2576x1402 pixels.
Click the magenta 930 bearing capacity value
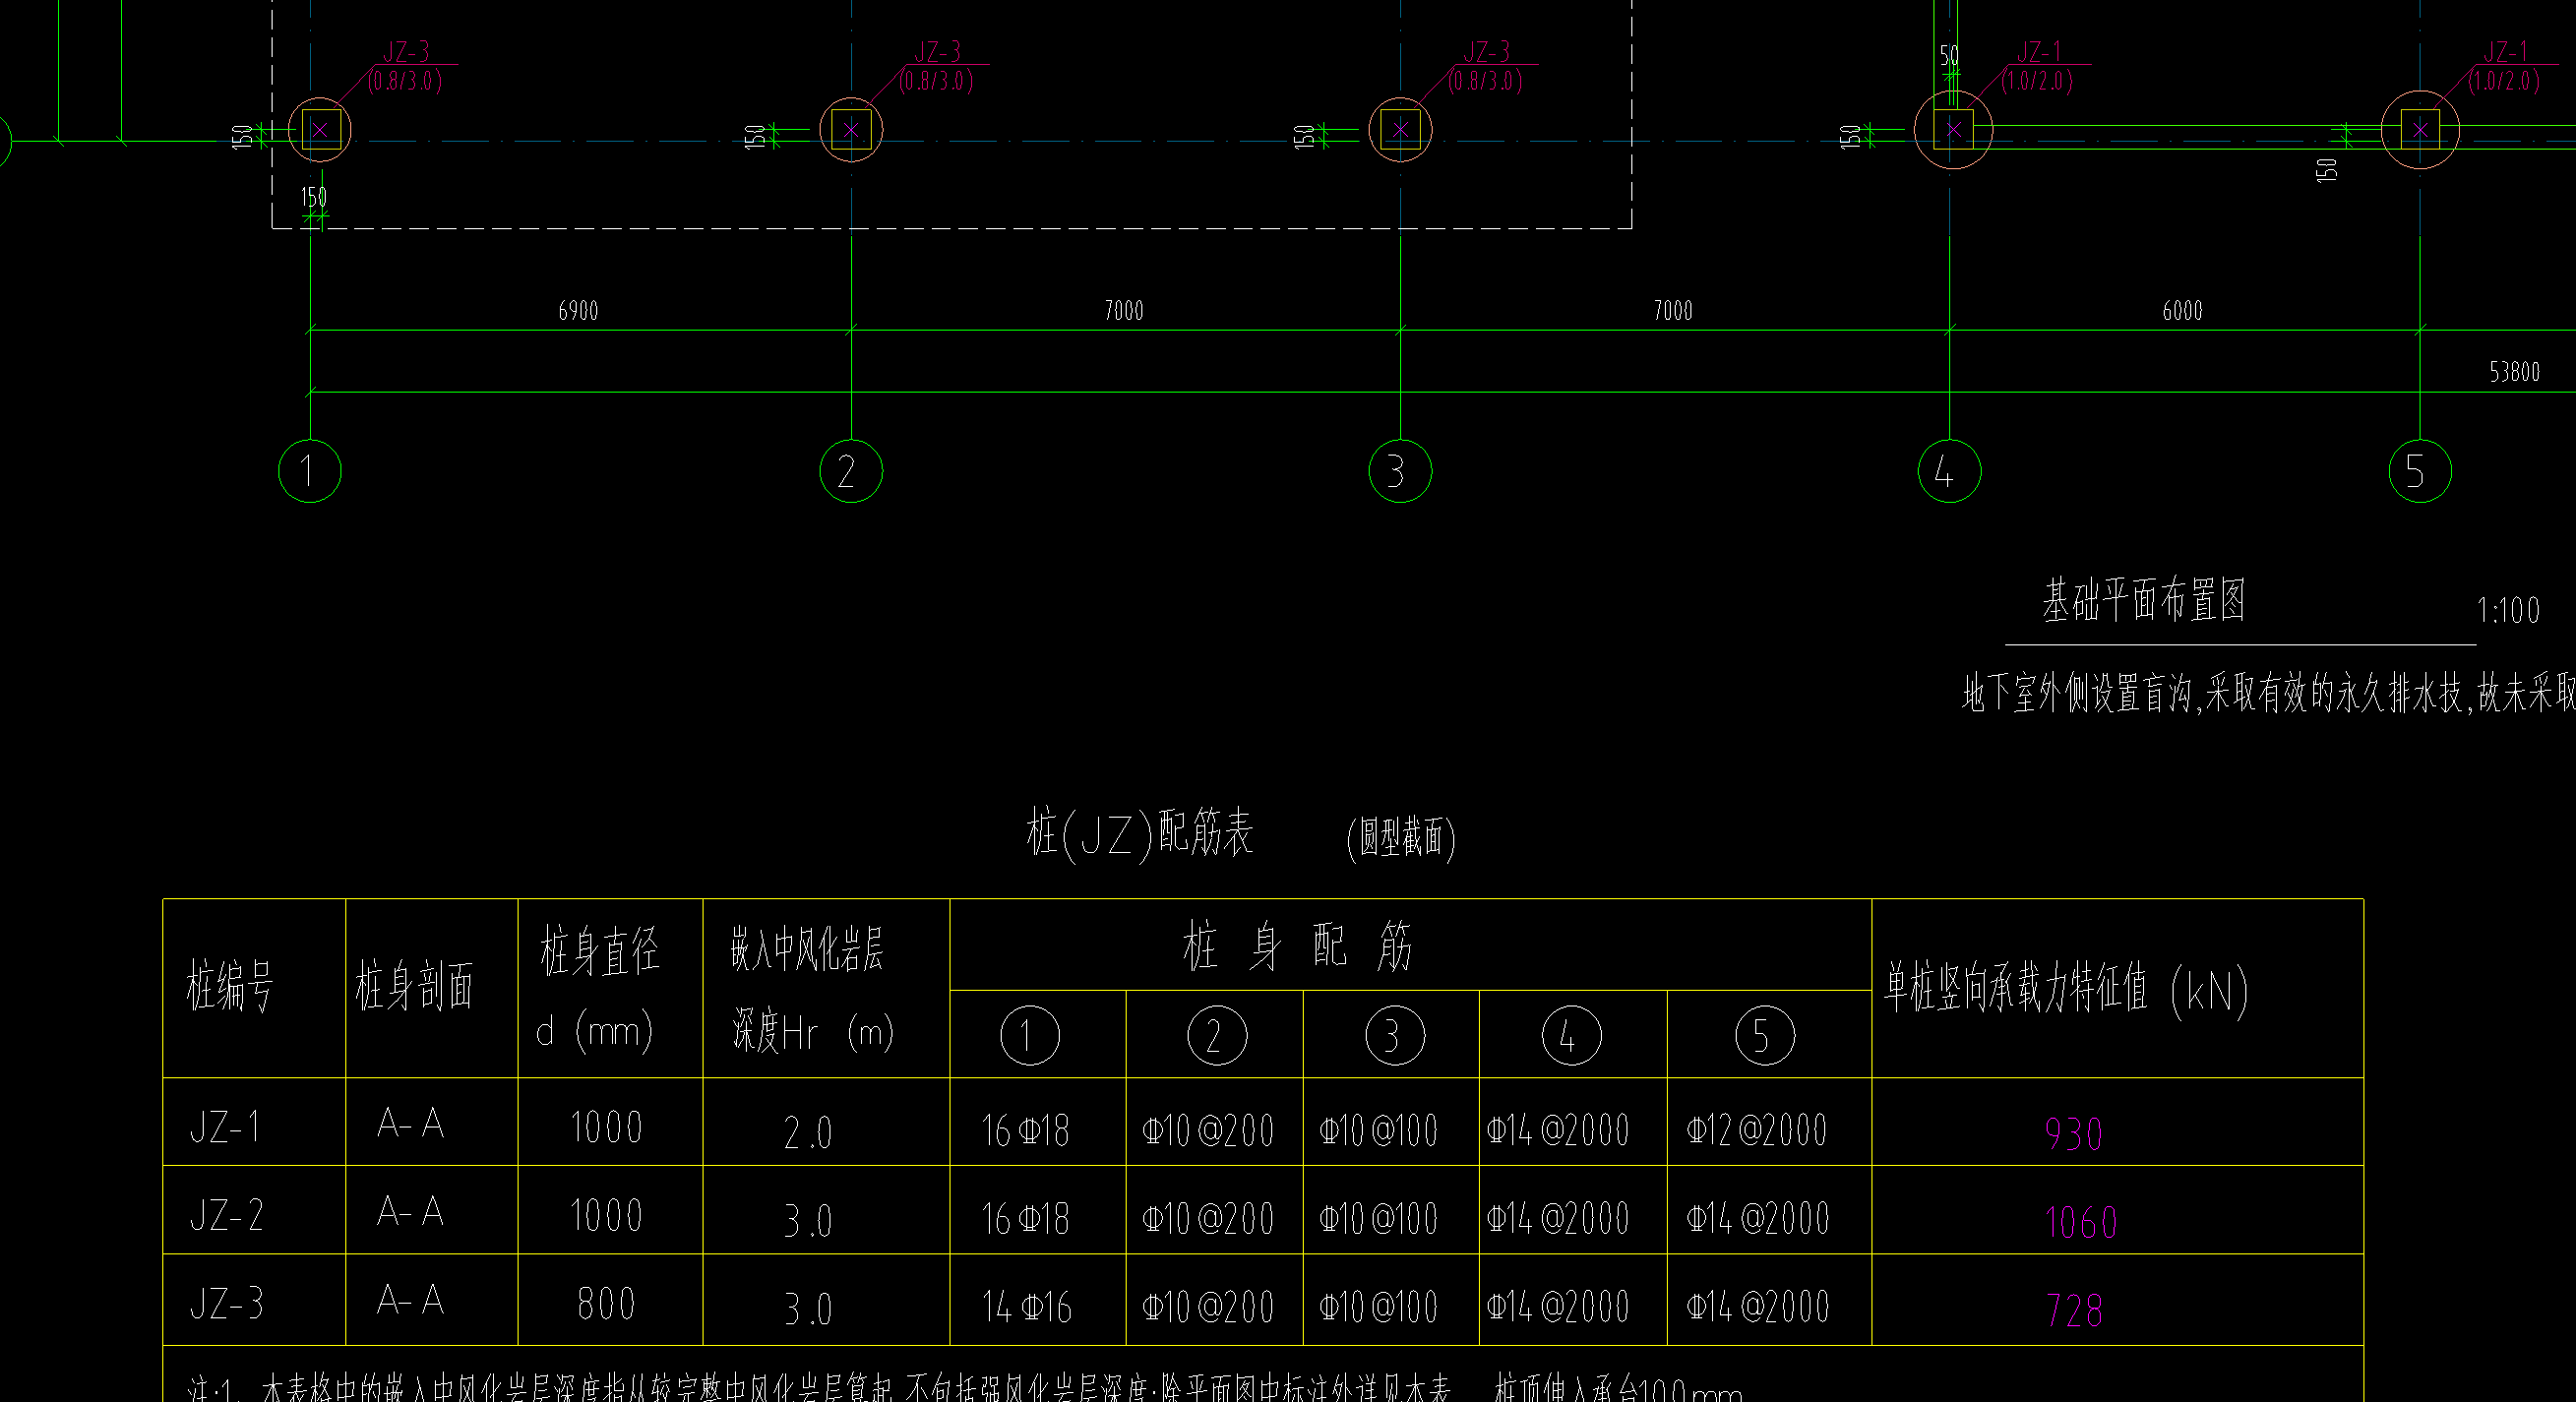point(2073,1134)
